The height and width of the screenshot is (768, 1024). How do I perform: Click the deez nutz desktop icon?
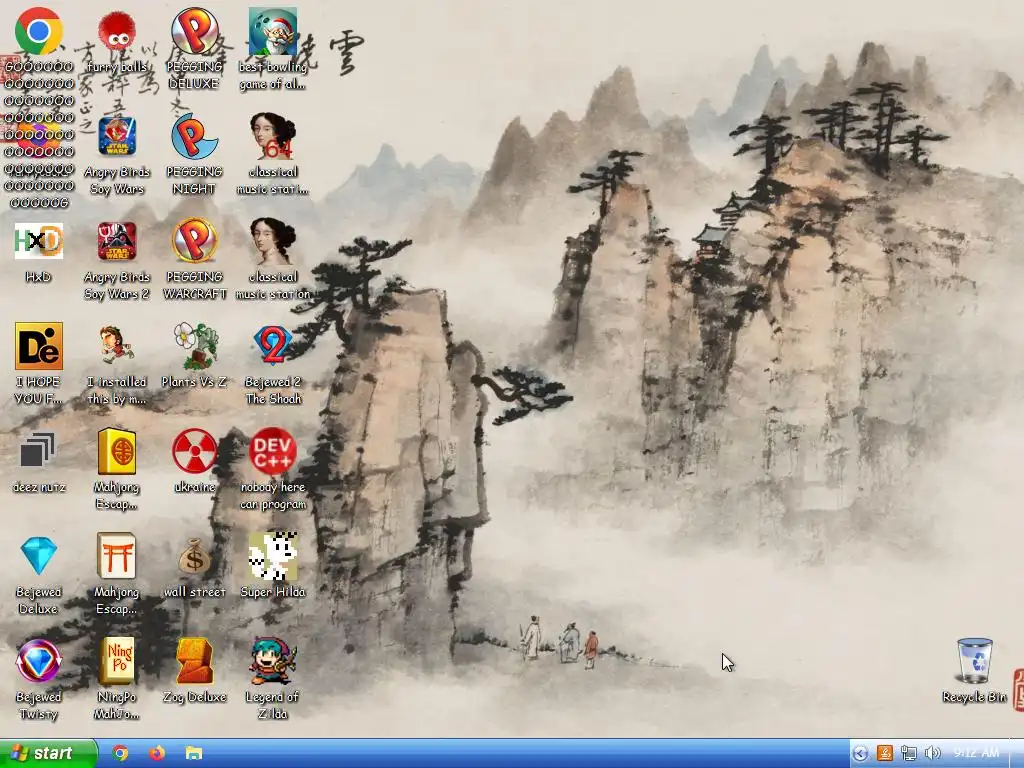39,451
